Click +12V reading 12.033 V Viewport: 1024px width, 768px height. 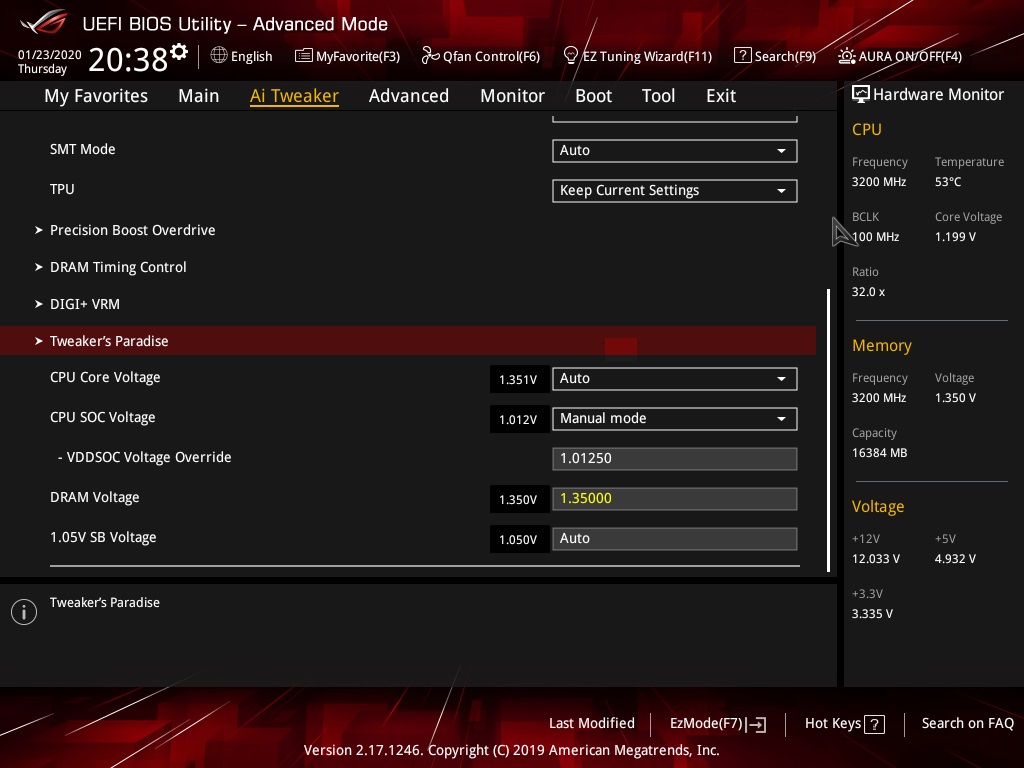click(x=876, y=559)
